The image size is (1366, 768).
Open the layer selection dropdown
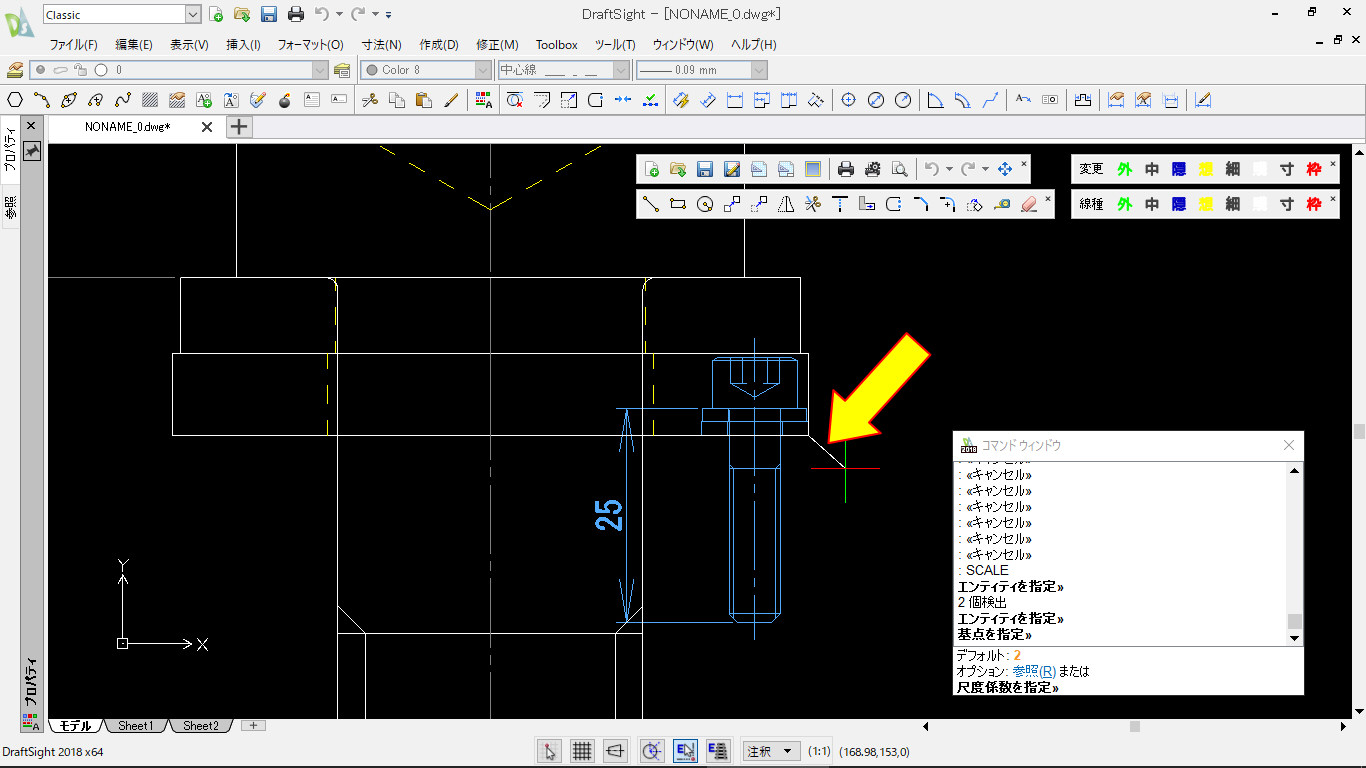(320, 70)
